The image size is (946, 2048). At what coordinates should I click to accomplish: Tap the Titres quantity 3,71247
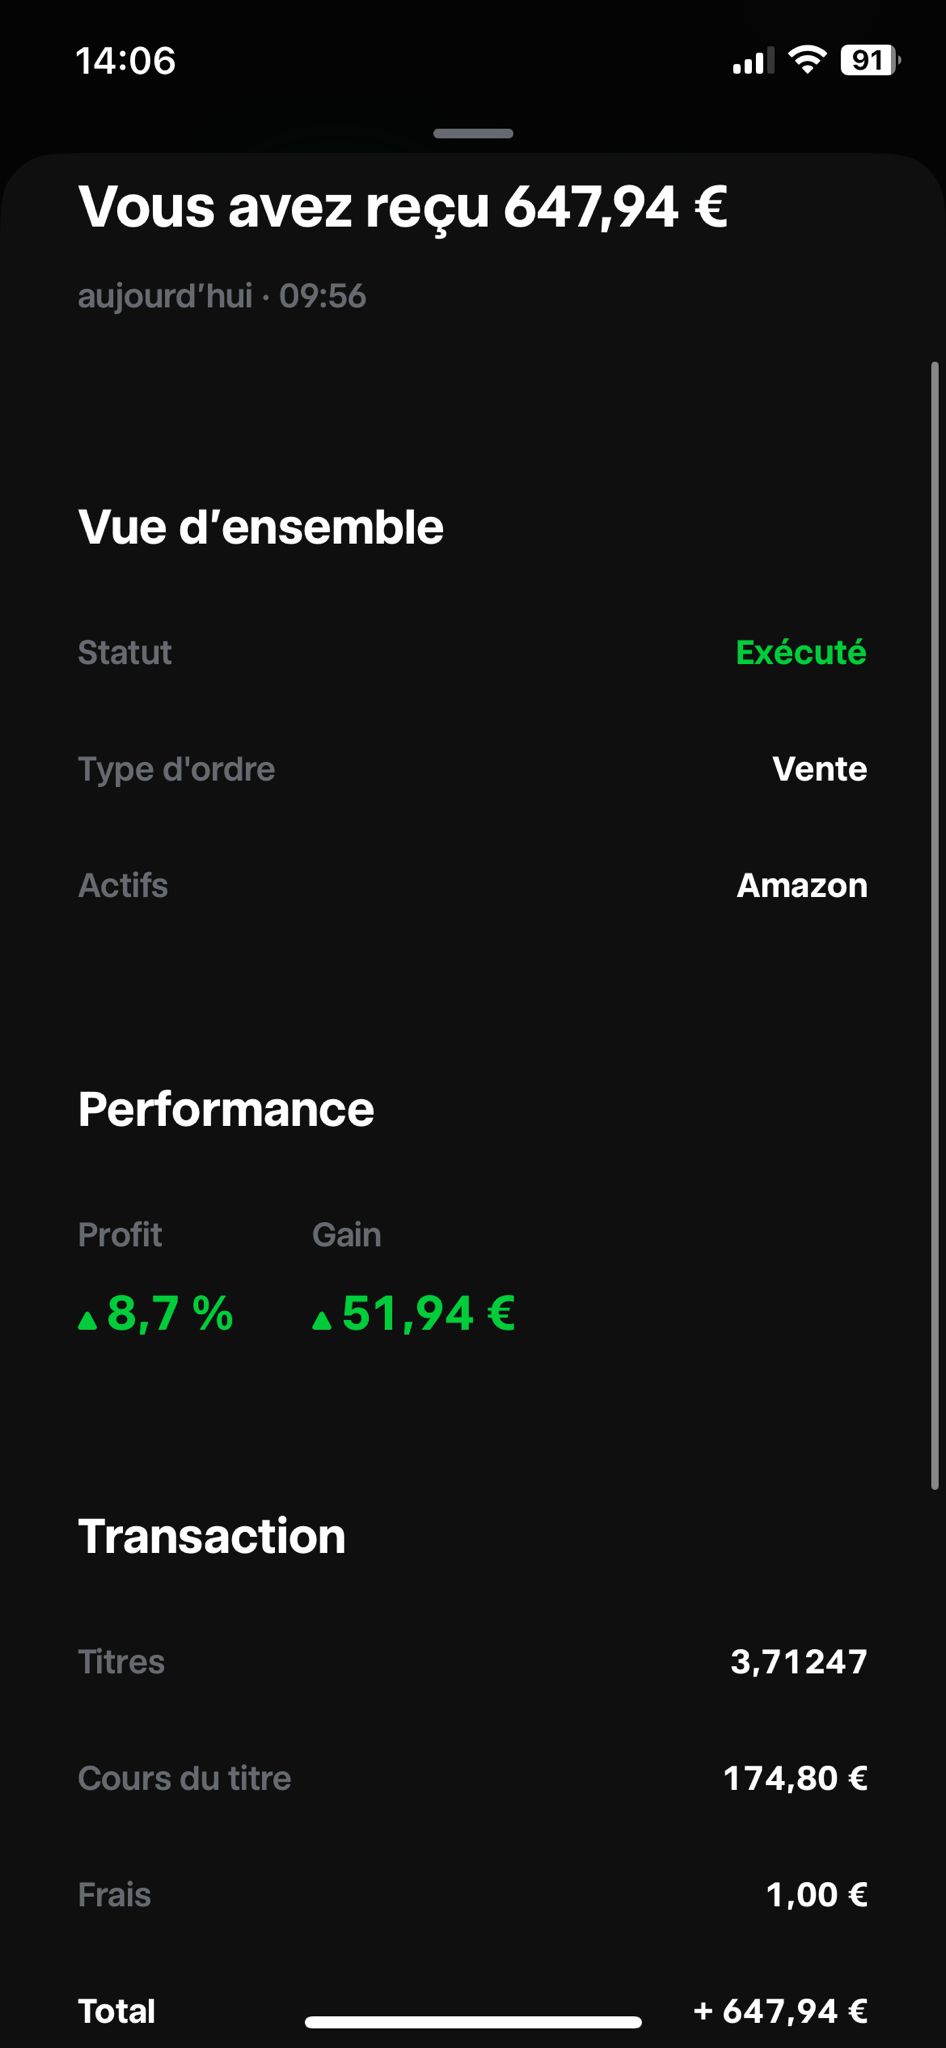pos(798,1661)
